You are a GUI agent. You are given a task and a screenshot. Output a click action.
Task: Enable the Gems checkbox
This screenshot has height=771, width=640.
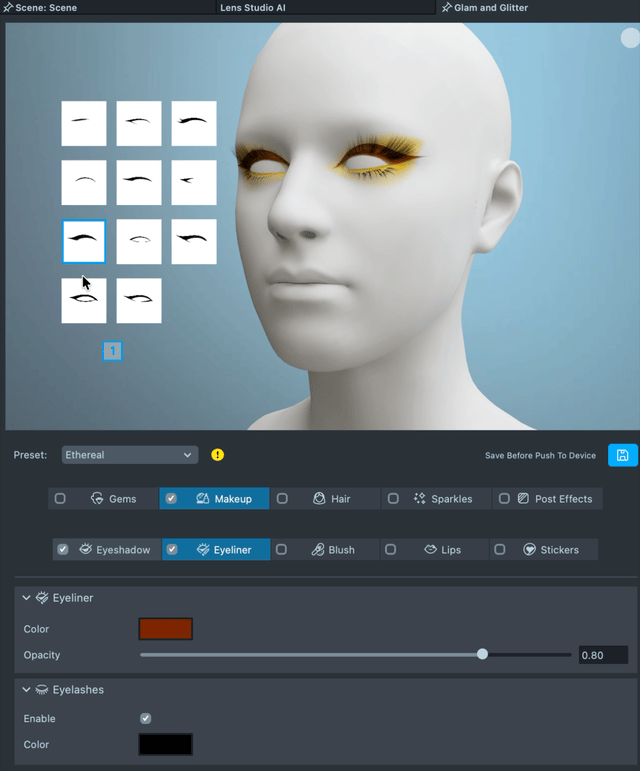[60, 498]
